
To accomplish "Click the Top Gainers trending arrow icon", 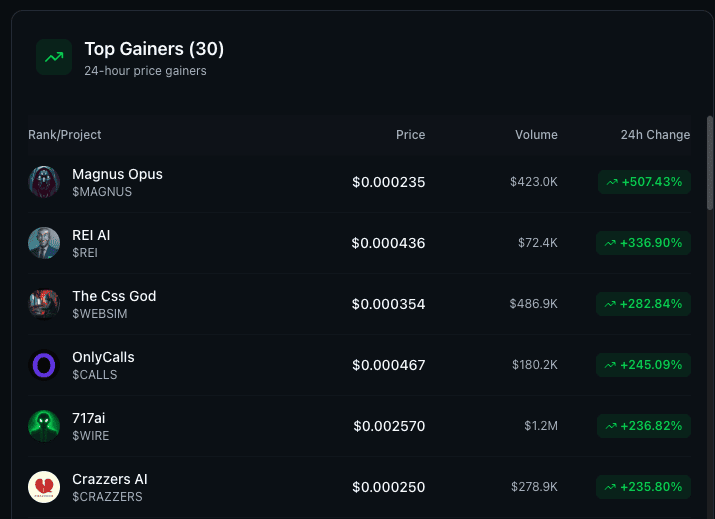I will (x=54, y=57).
